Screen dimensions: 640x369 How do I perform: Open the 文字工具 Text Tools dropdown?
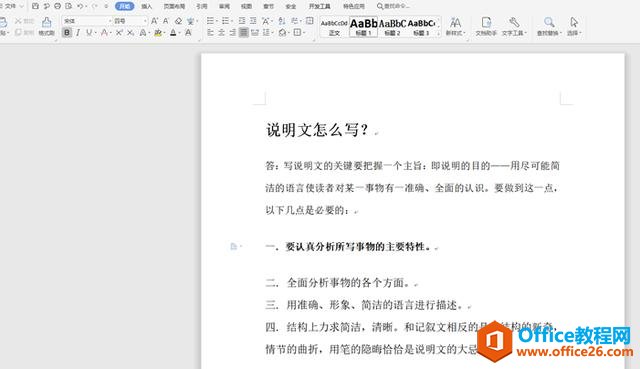point(514,27)
